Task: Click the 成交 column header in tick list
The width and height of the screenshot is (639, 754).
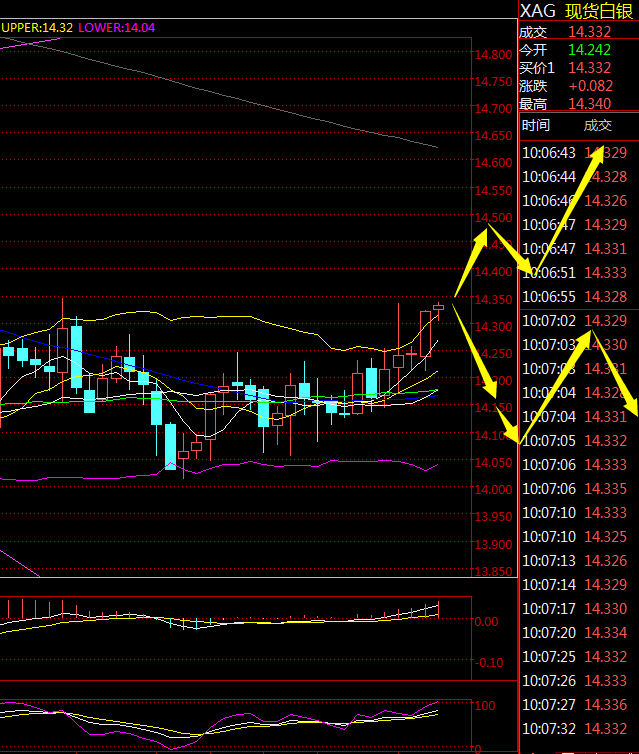Action: pos(598,126)
